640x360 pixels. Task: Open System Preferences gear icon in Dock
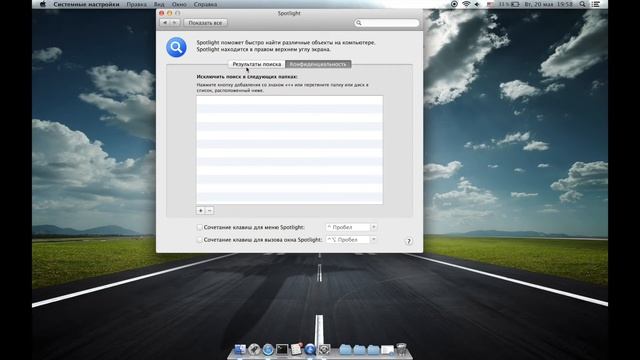coord(324,349)
